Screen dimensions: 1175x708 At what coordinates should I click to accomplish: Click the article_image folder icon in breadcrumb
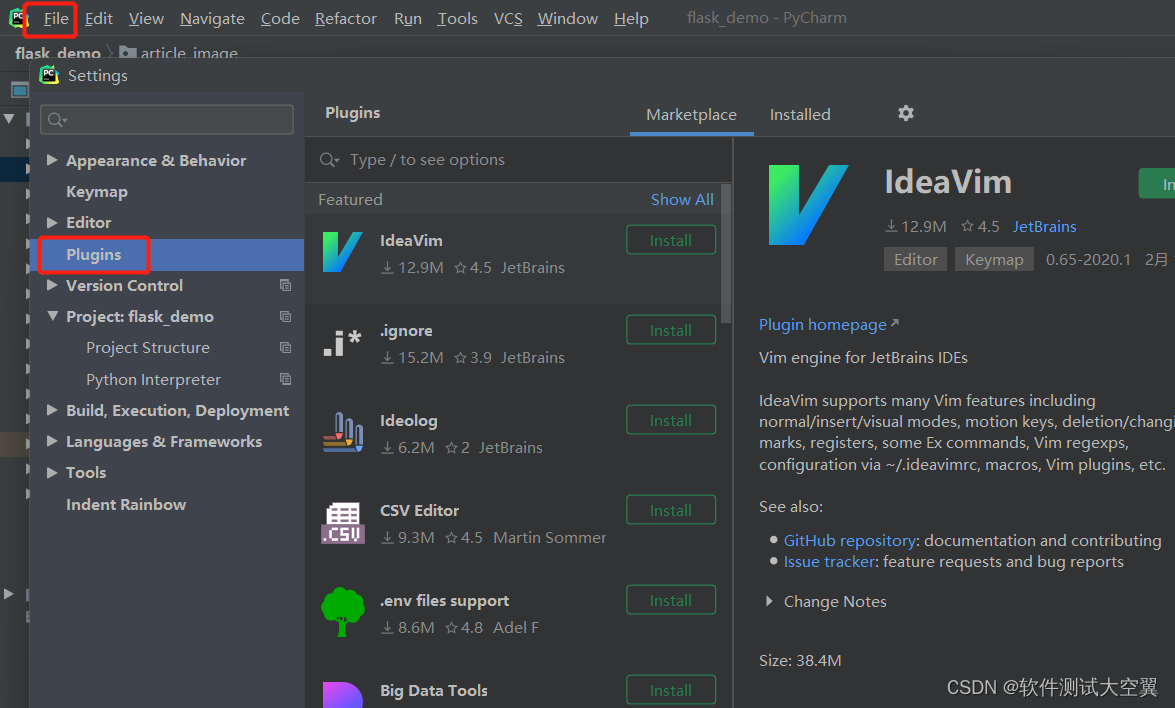(128, 52)
